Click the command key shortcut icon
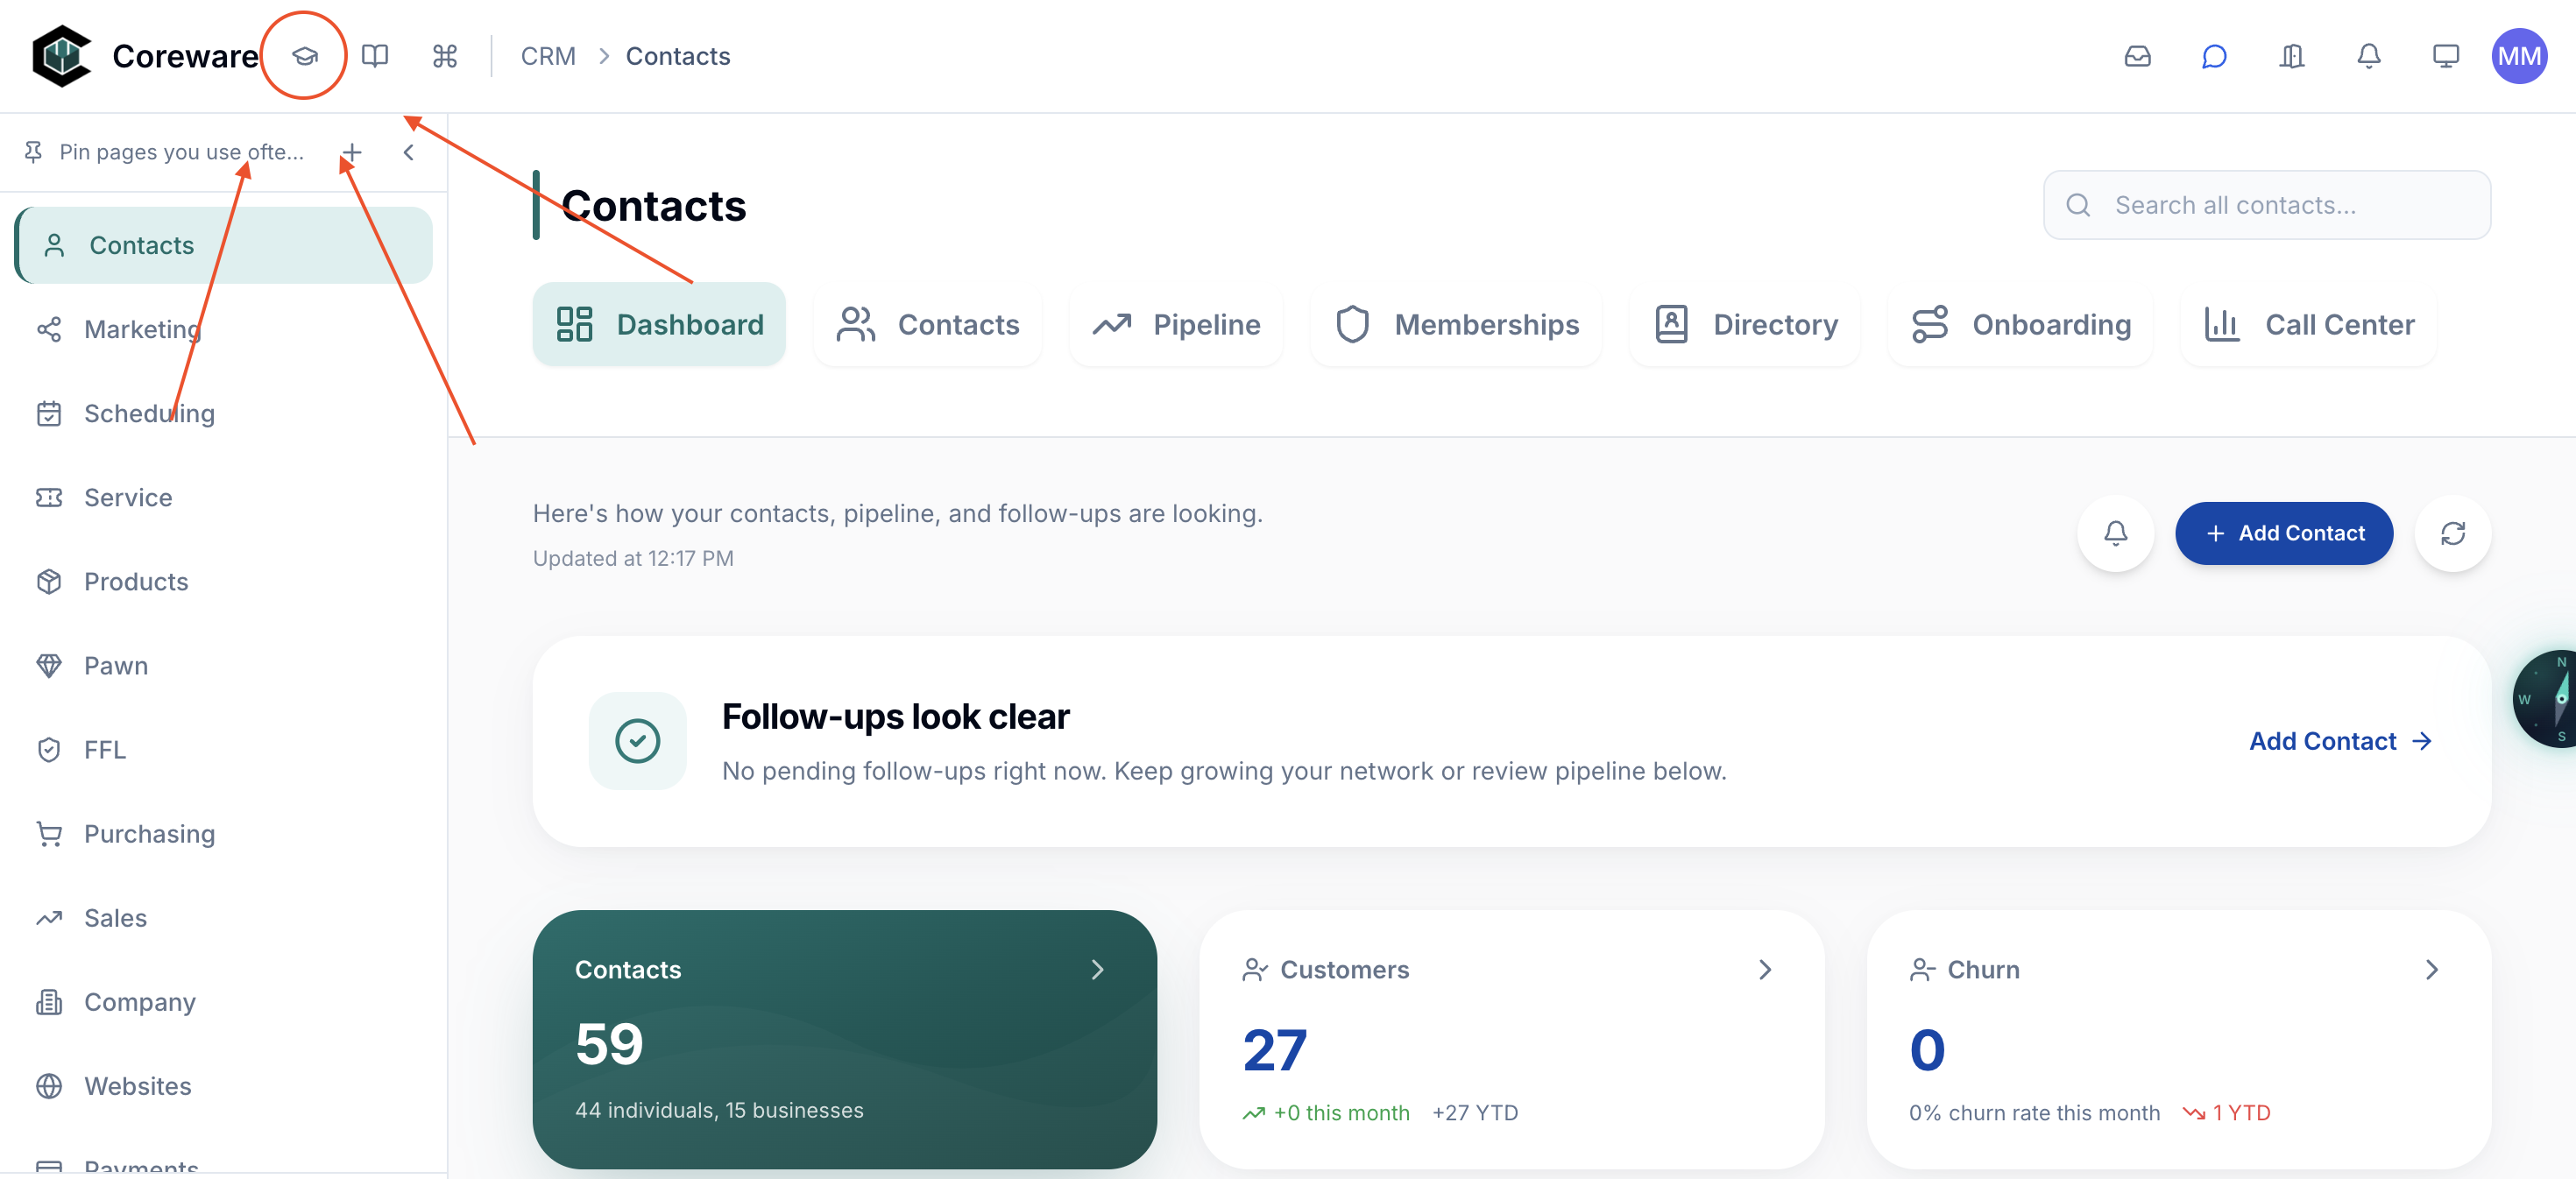The image size is (2576, 1179). (x=445, y=56)
